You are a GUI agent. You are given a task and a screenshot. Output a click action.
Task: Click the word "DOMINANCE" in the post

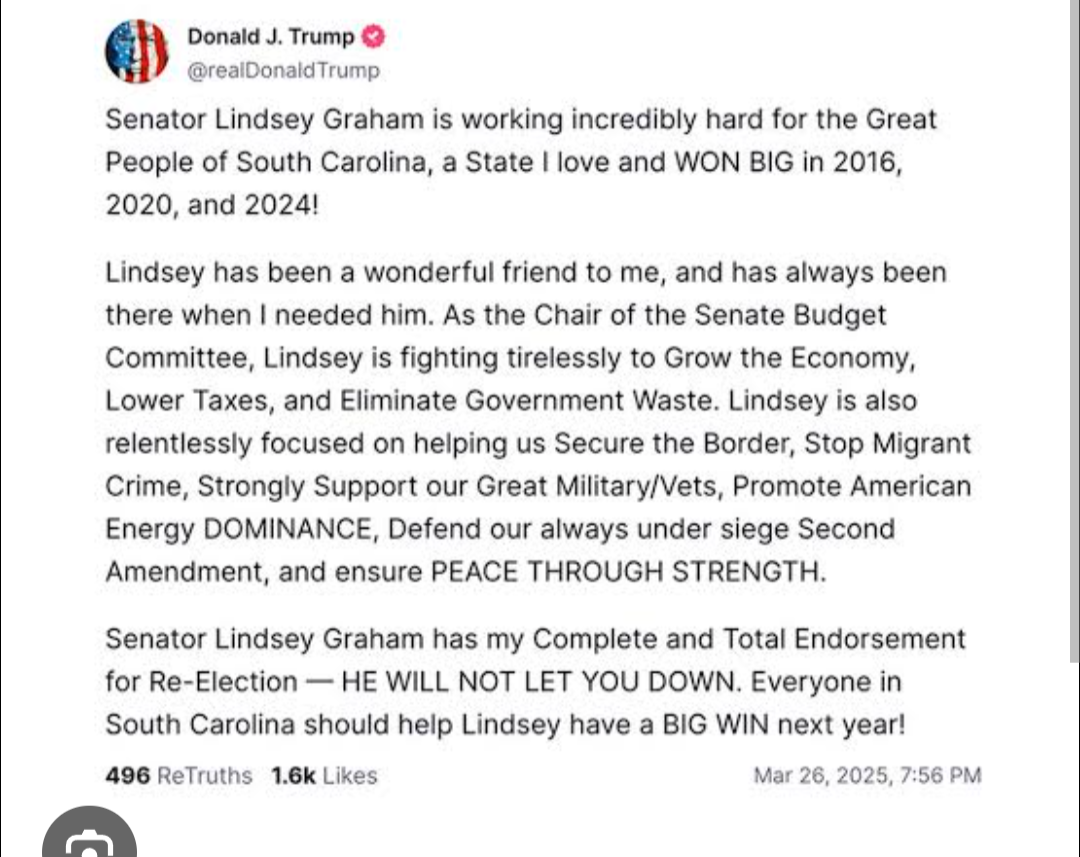click(288, 529)
